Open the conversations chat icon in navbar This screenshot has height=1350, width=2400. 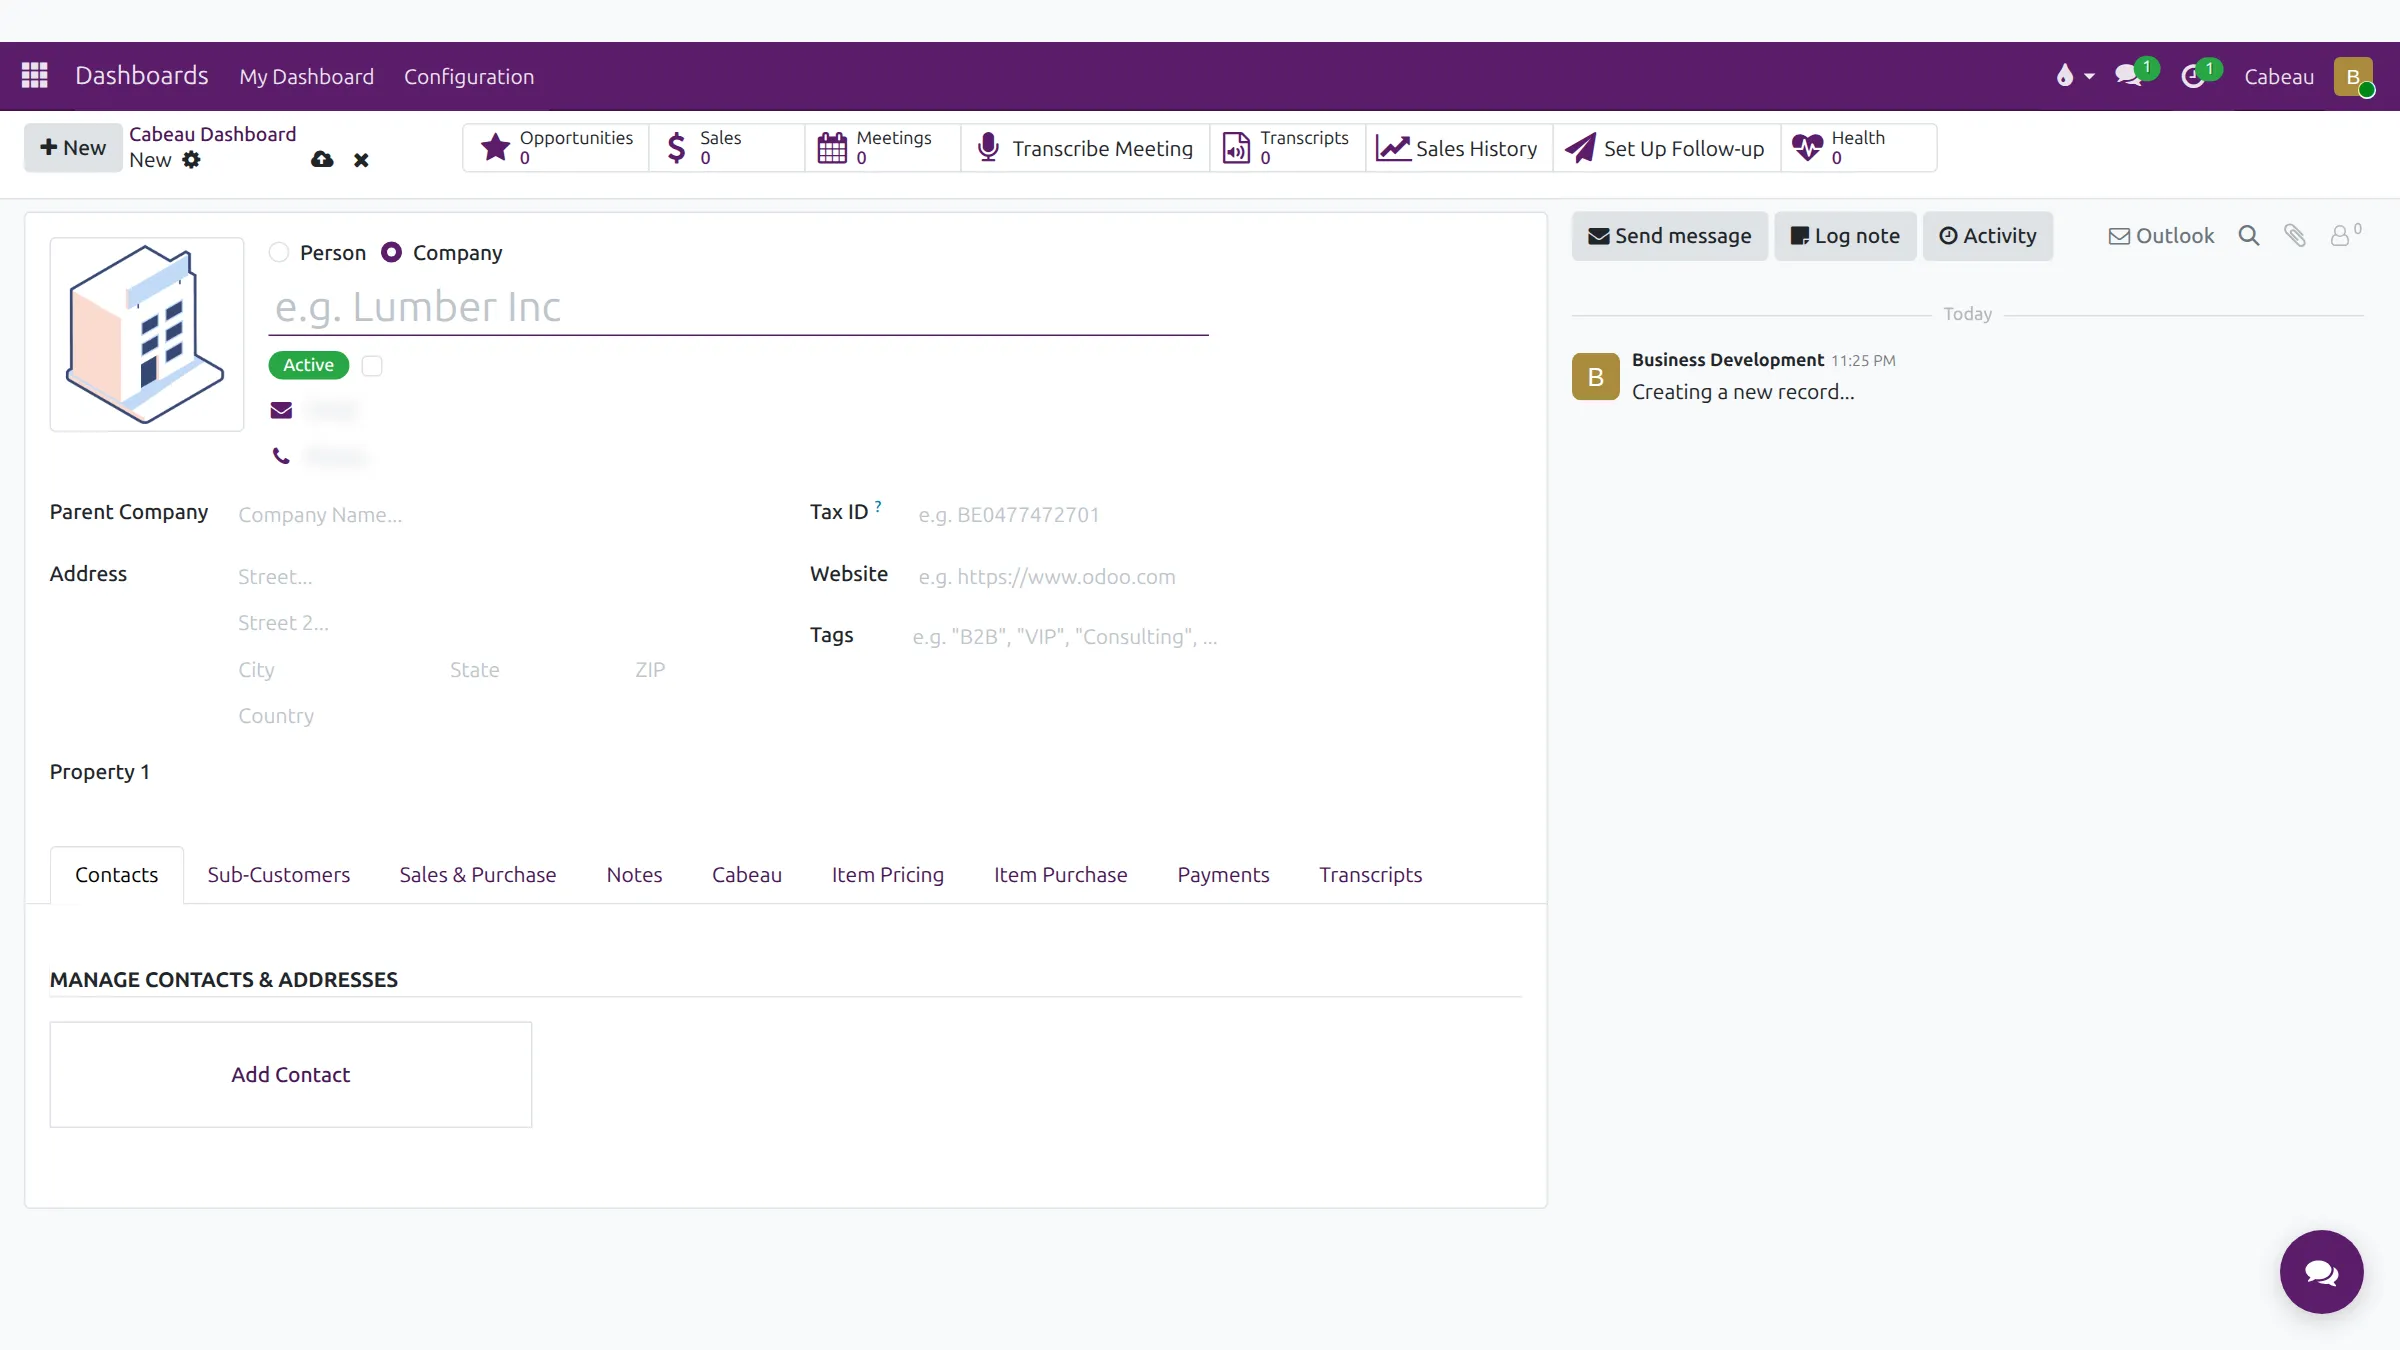pos(2130,76)
